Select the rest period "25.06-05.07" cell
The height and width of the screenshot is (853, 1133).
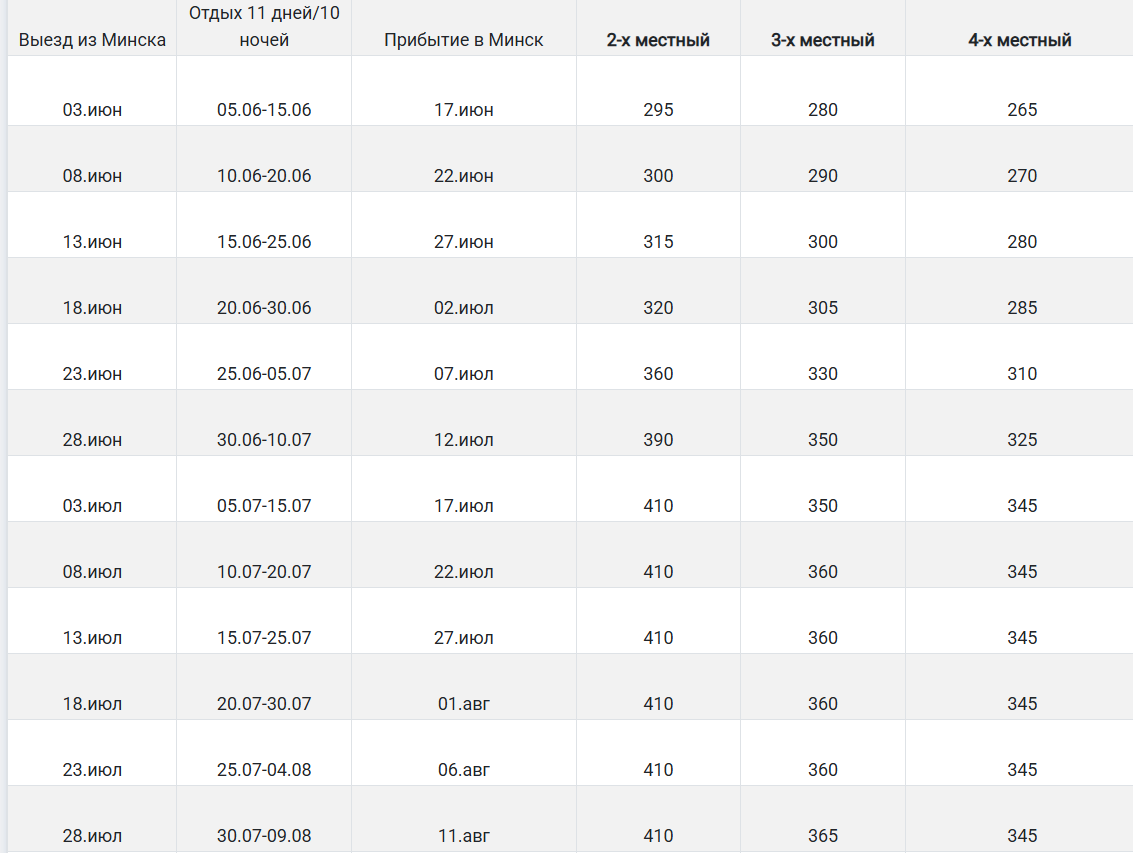[264, 374]
